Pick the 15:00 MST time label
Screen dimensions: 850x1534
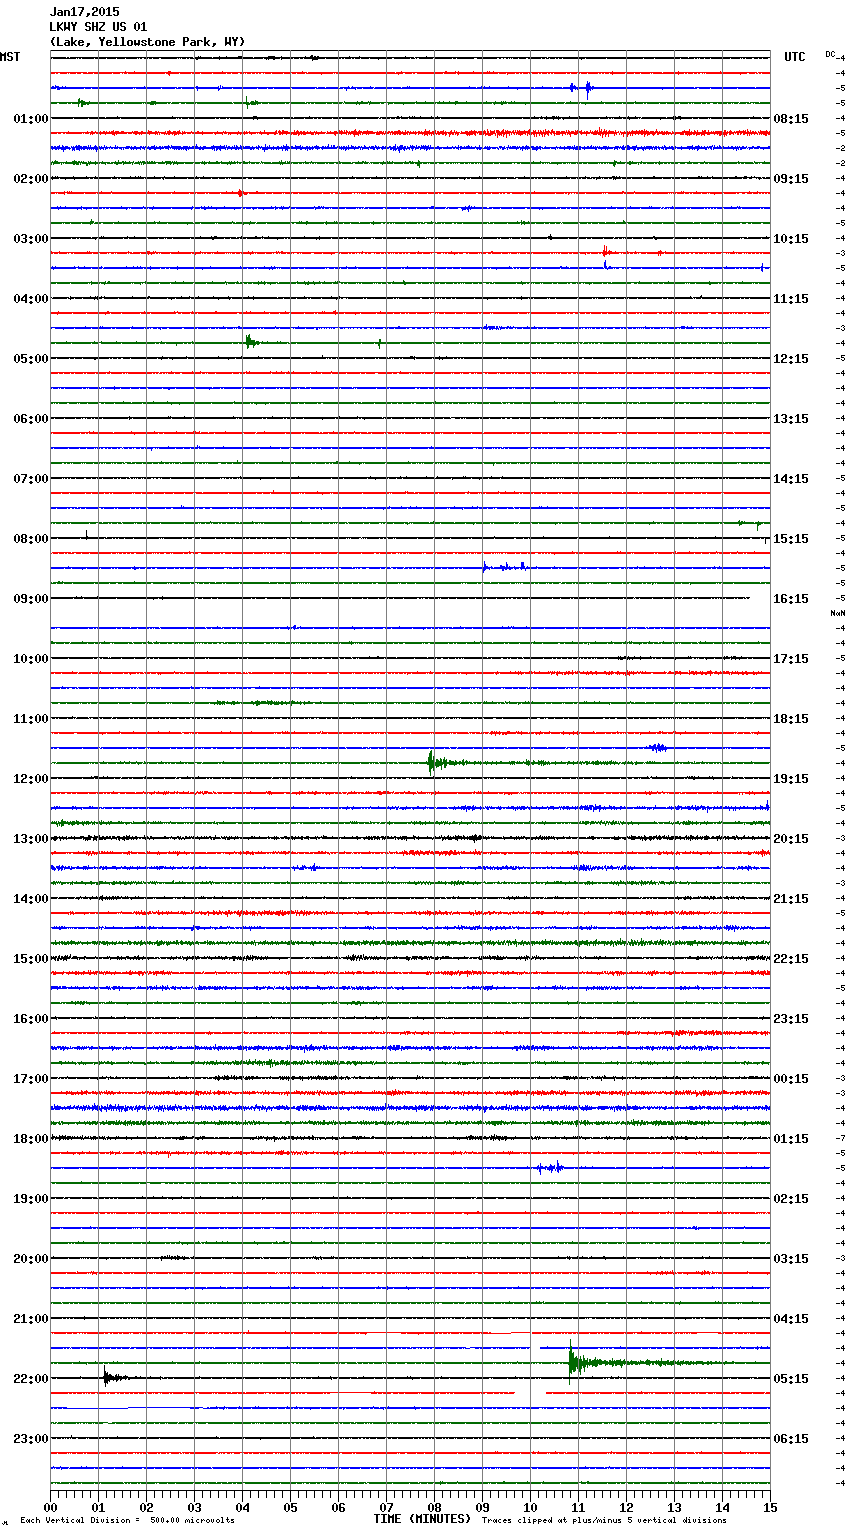tap(31, 958)
